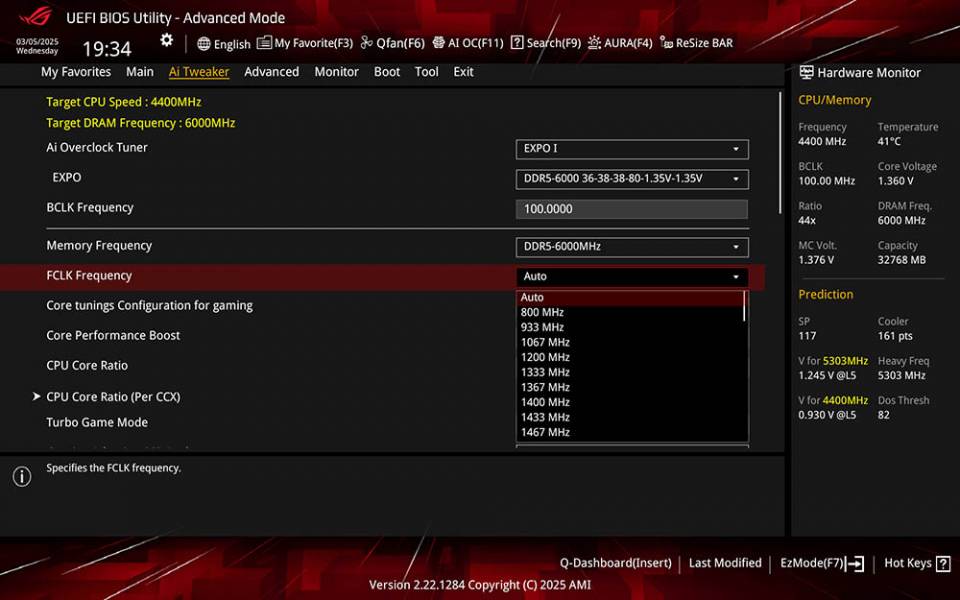Open the Memory Frequency DDR5-6000MHz dropdown
960x600 pixels.
tap(632, 247)
